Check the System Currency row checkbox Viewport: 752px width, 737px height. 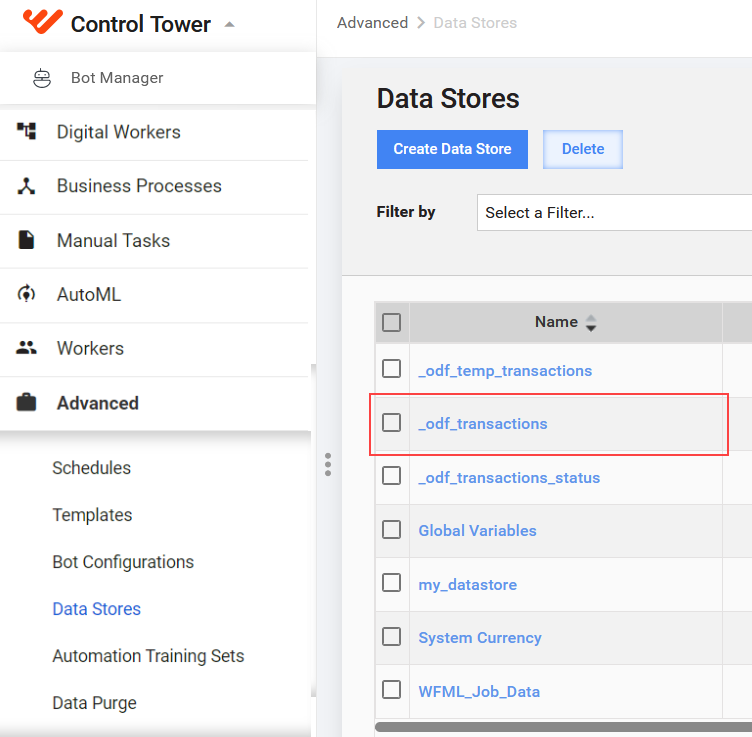pyautogui.click(x=391, y=636)
